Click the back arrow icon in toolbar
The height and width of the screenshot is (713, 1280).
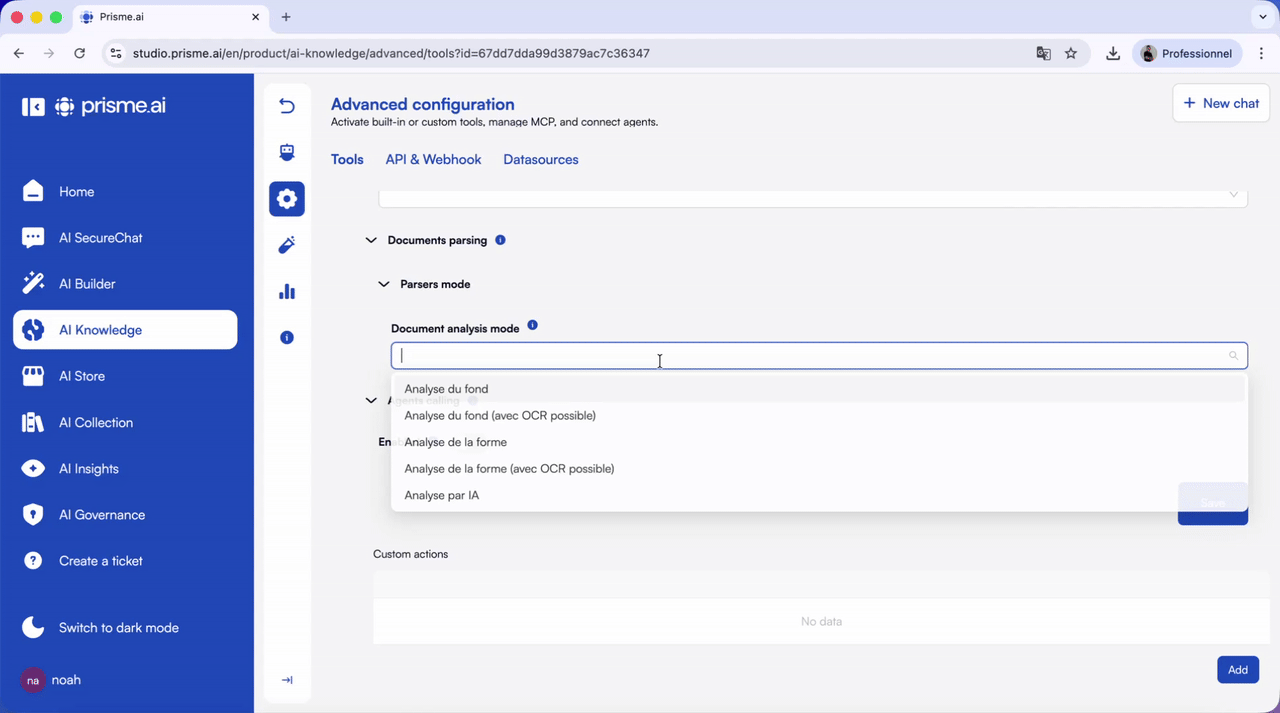click(x=287, y=106)
